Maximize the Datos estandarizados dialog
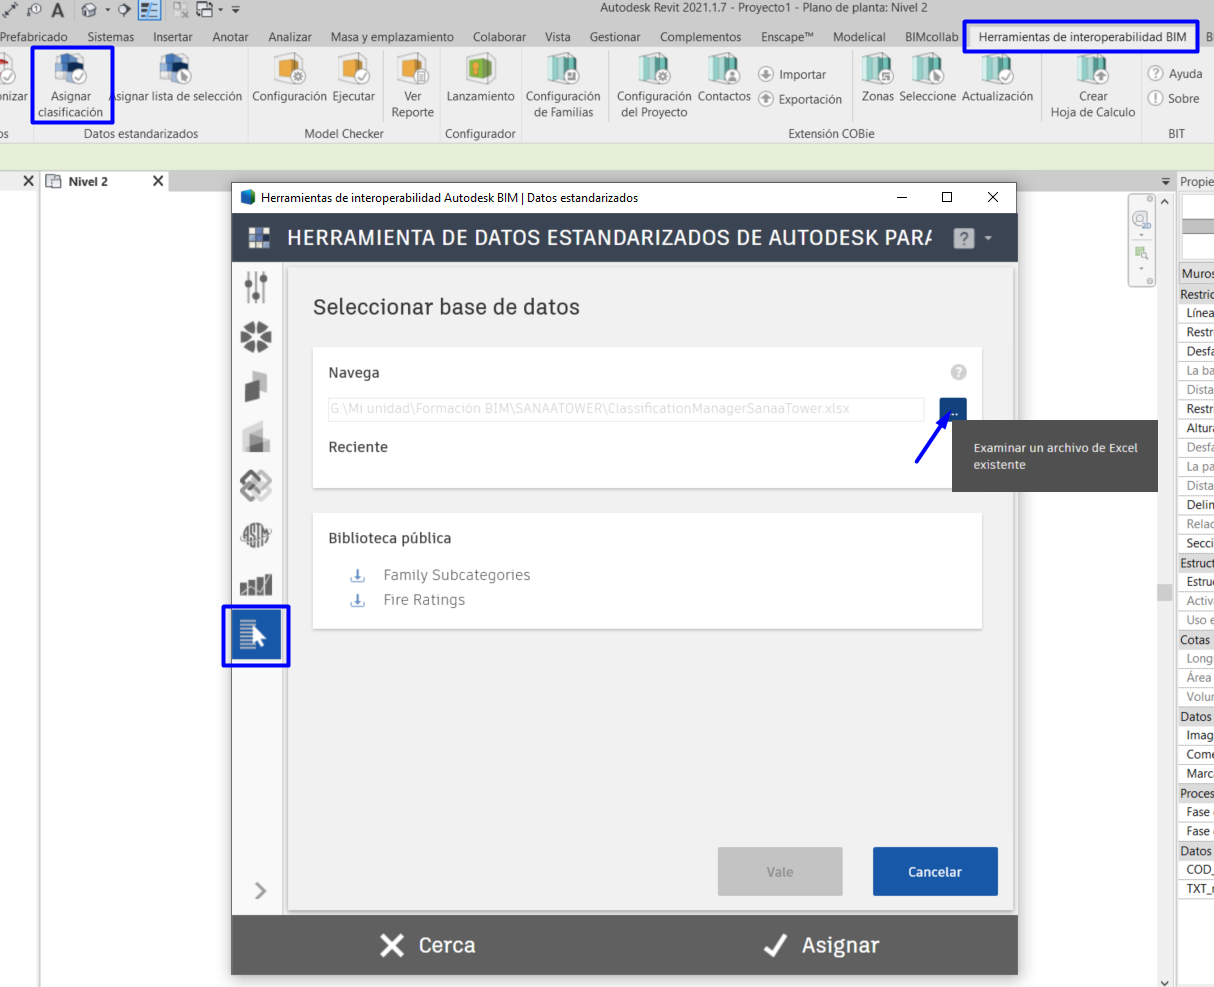This screenshot has height=987, width=1214. (947, 197)
